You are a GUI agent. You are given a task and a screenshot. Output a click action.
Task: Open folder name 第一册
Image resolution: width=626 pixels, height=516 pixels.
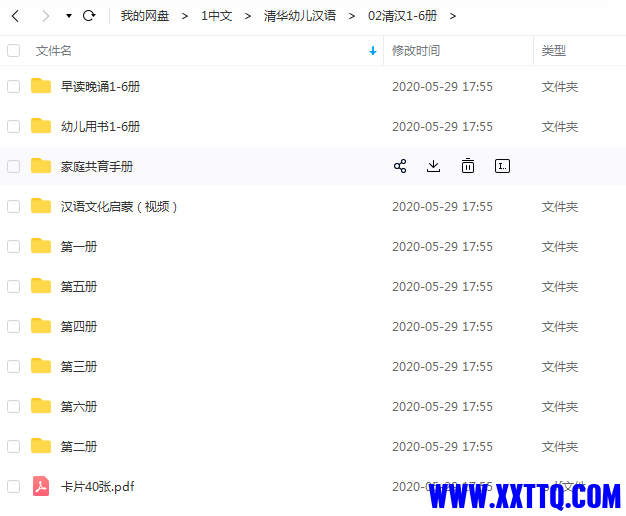[x=79, y=246]
